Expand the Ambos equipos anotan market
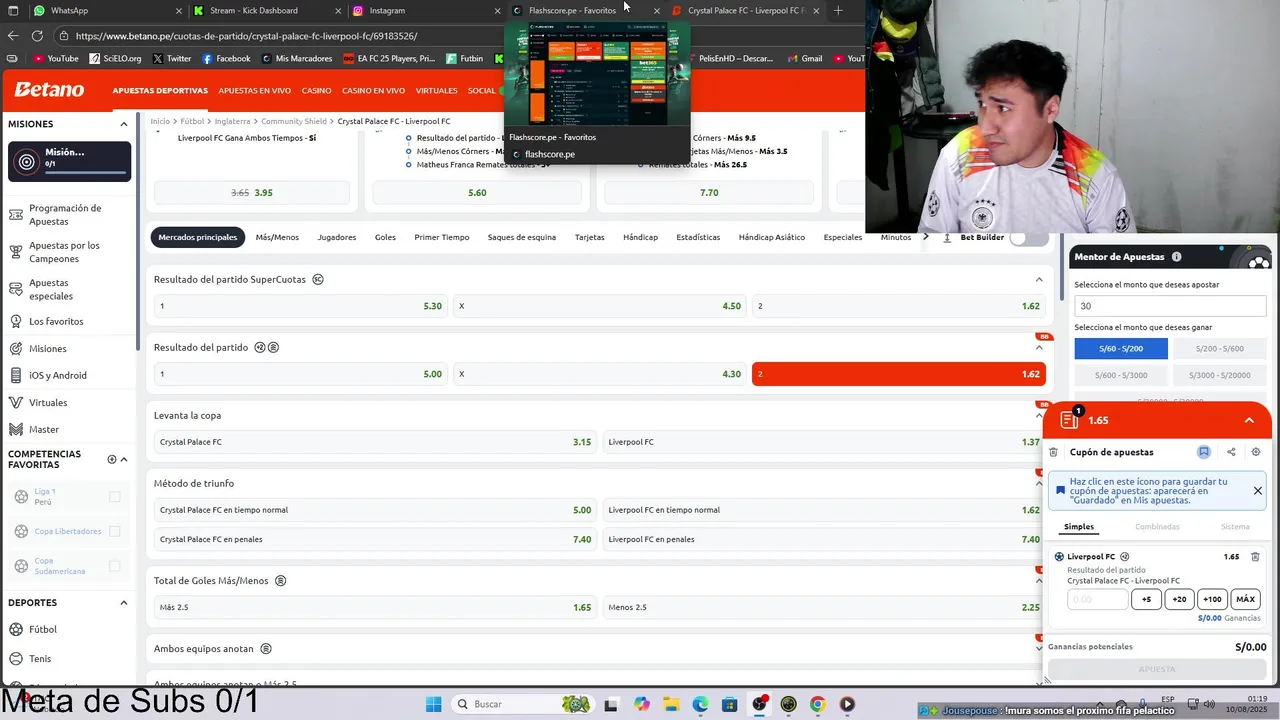Screen dimensions: 1280x720 (x=1039, y=649)
